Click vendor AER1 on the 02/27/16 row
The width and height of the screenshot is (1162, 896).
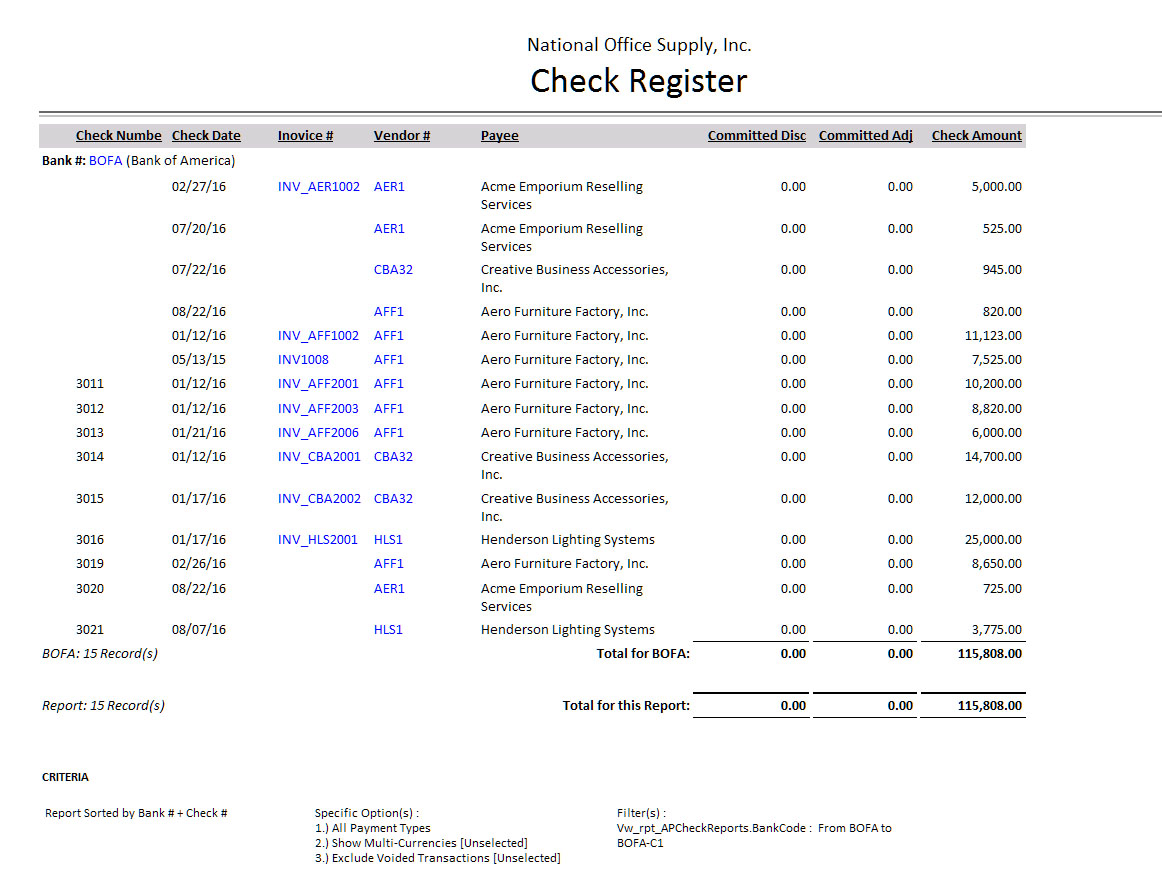[389, 187]
